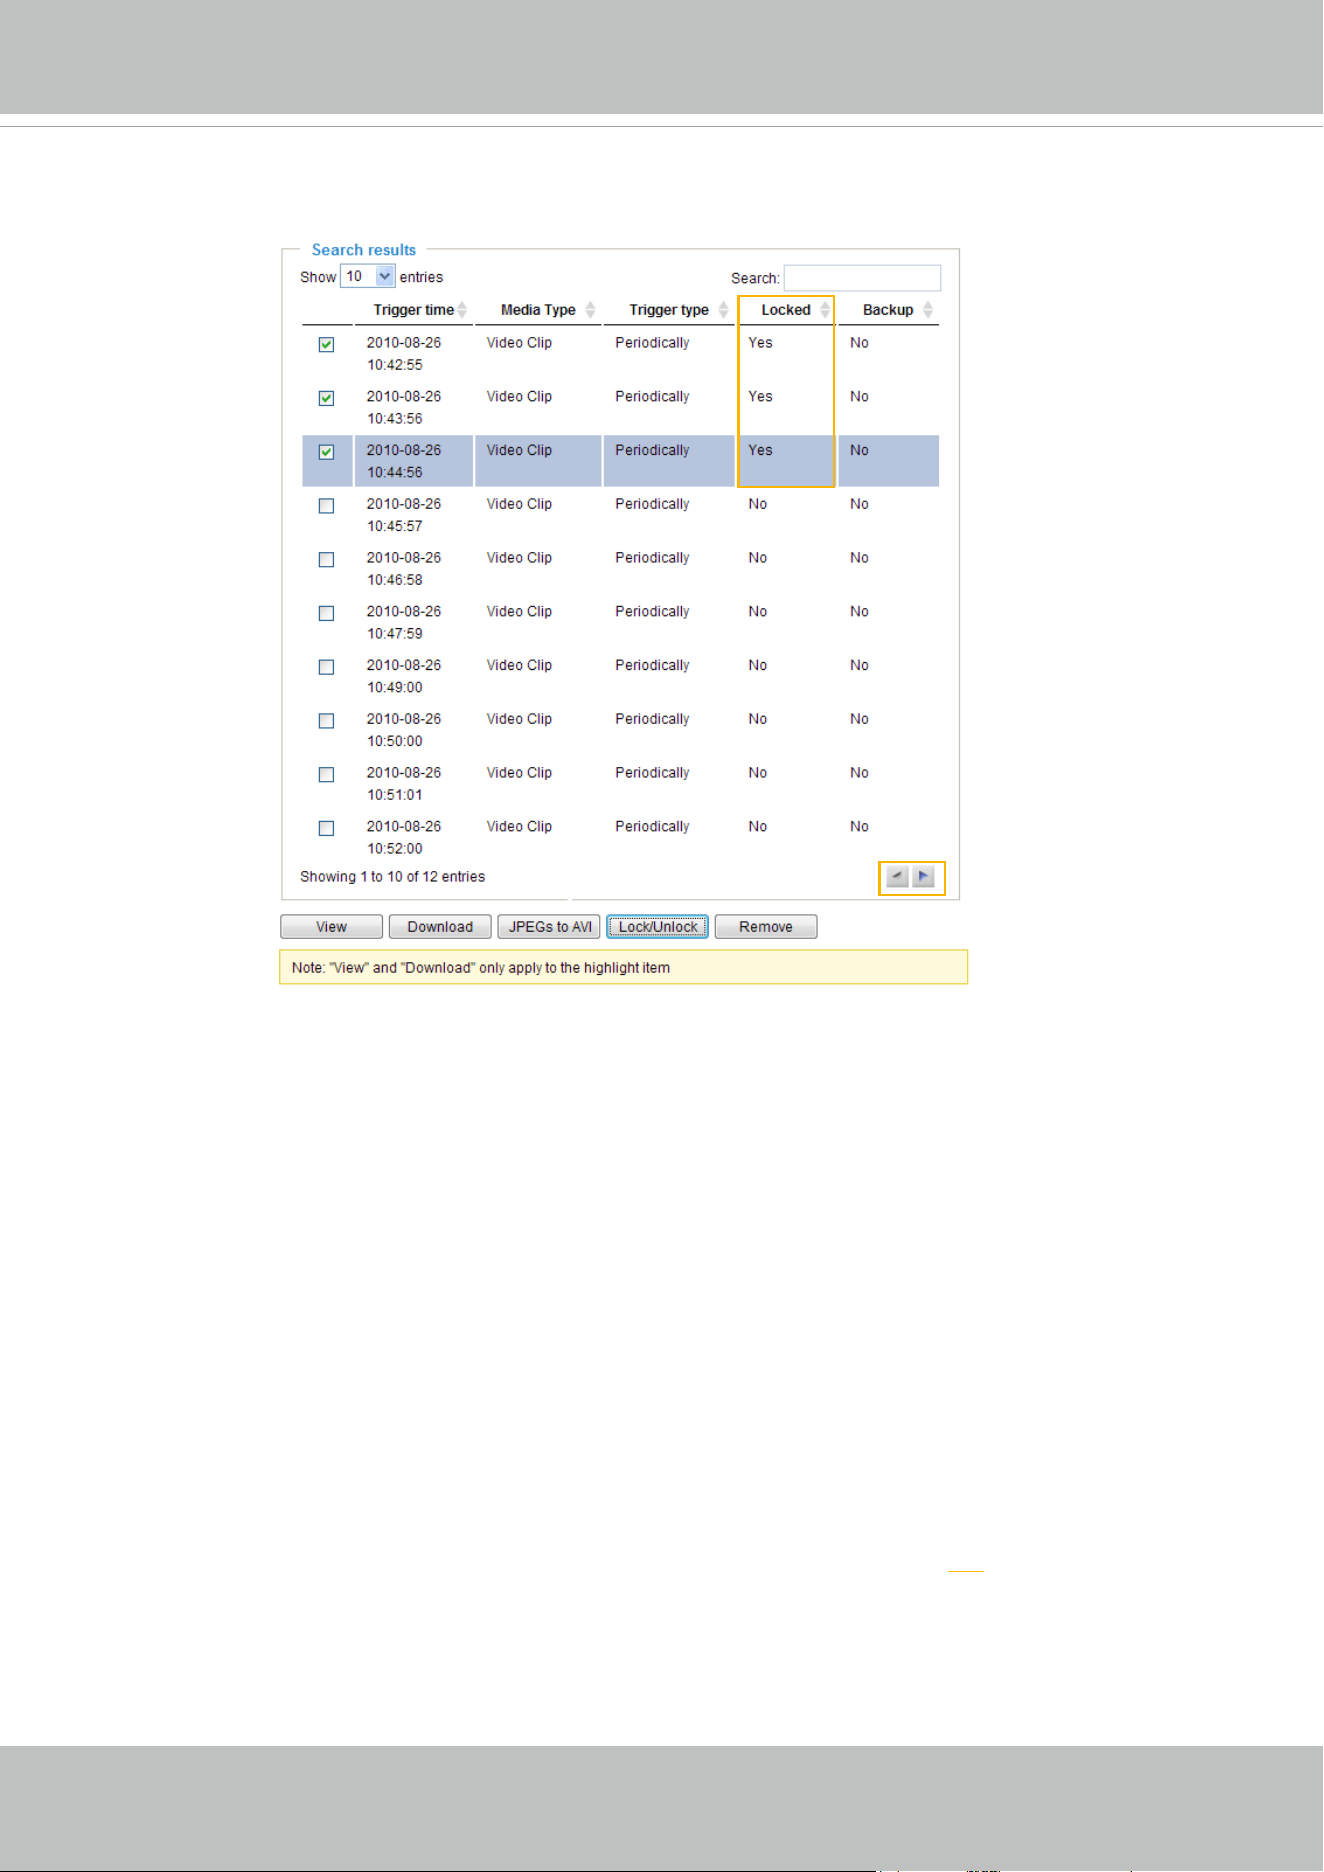The width and height of the screenshot is (1324, 1872).
Task: Click Locked No in the 10:49:00 row
Action: 758,665
